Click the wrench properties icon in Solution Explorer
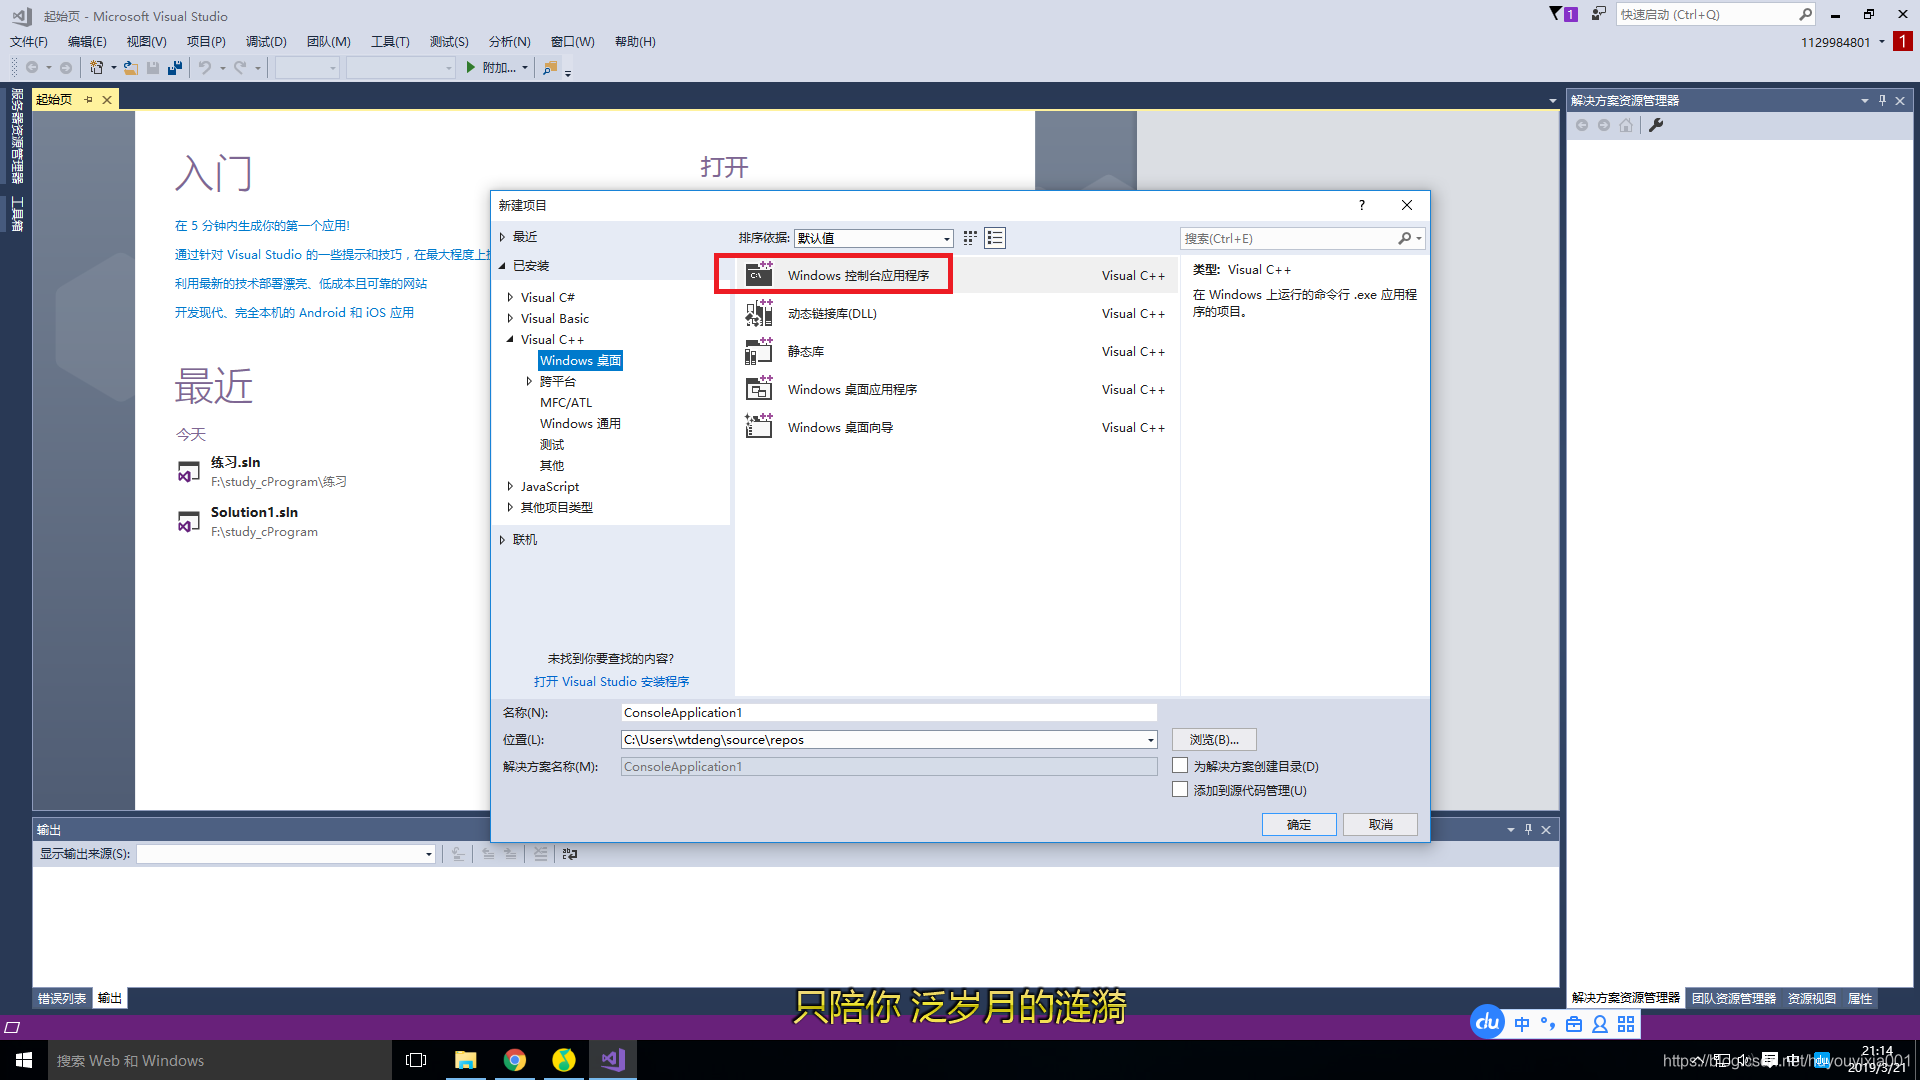The image size is (1920, 1080). pos(1656,125)
